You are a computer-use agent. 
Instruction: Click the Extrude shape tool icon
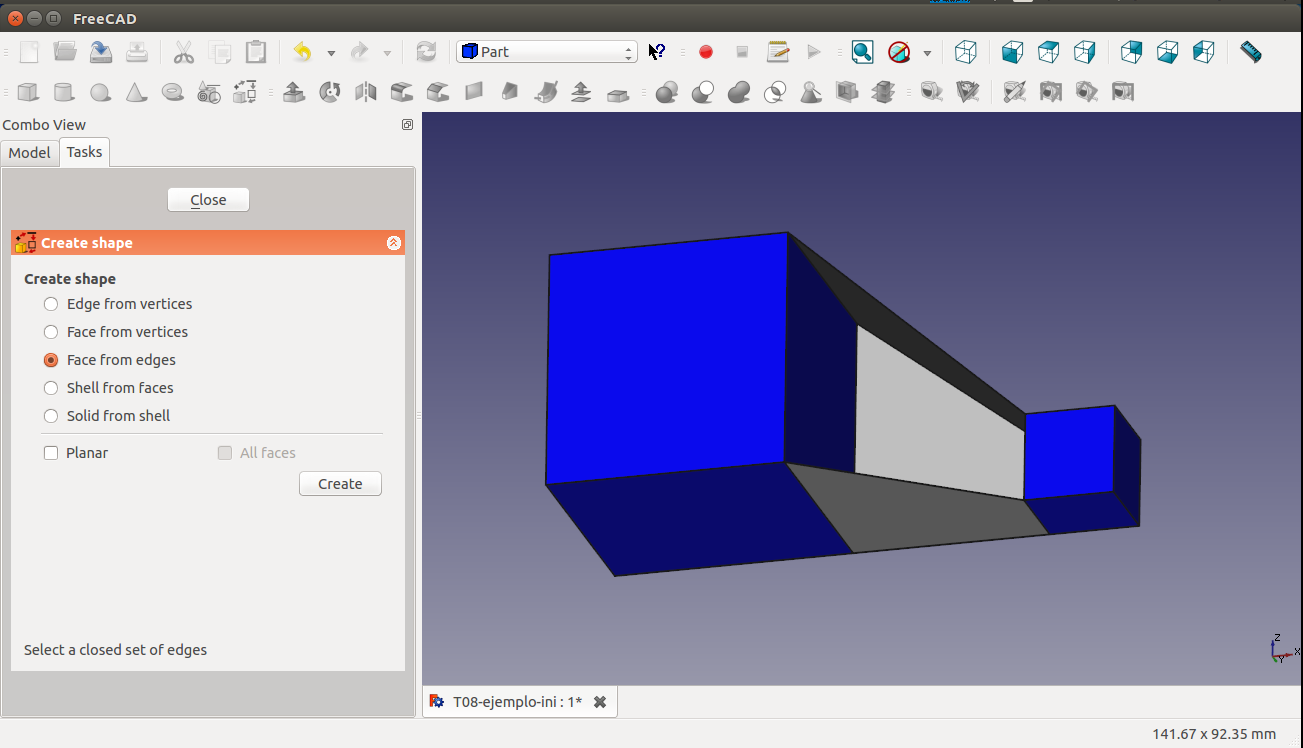tap(294, 93)
